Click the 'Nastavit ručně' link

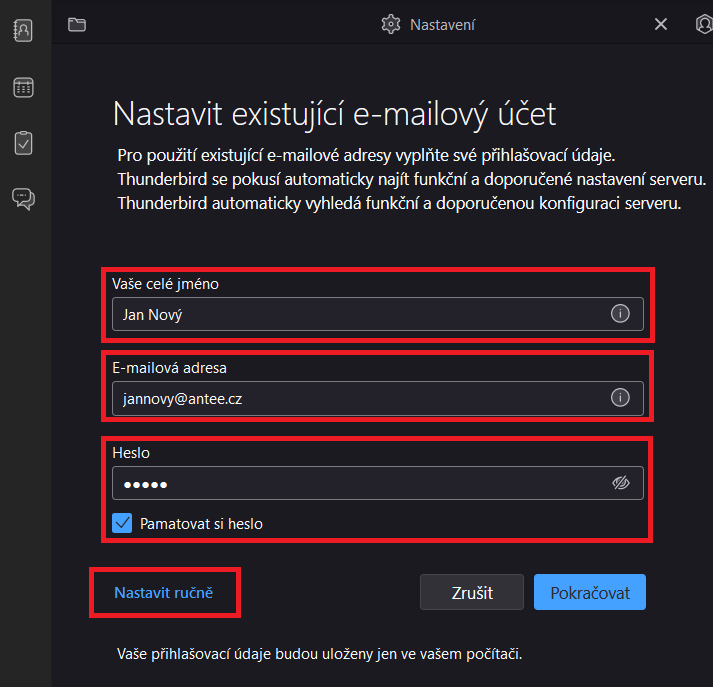click(x=164, y=592)
